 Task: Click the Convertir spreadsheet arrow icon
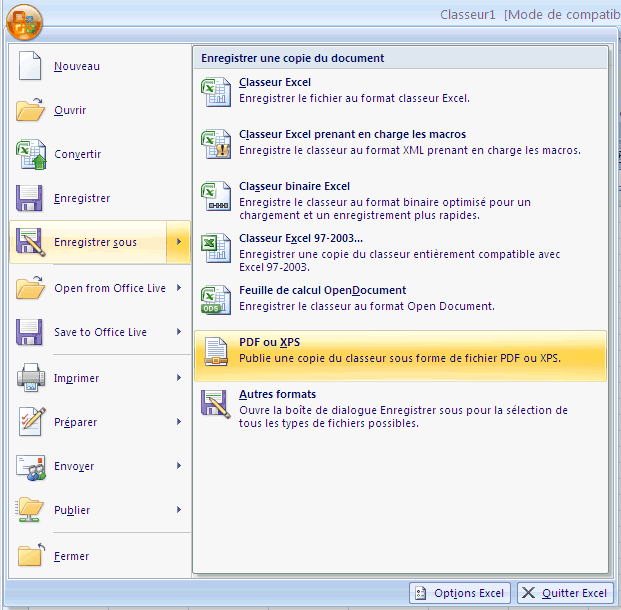[x=31, y=154]
